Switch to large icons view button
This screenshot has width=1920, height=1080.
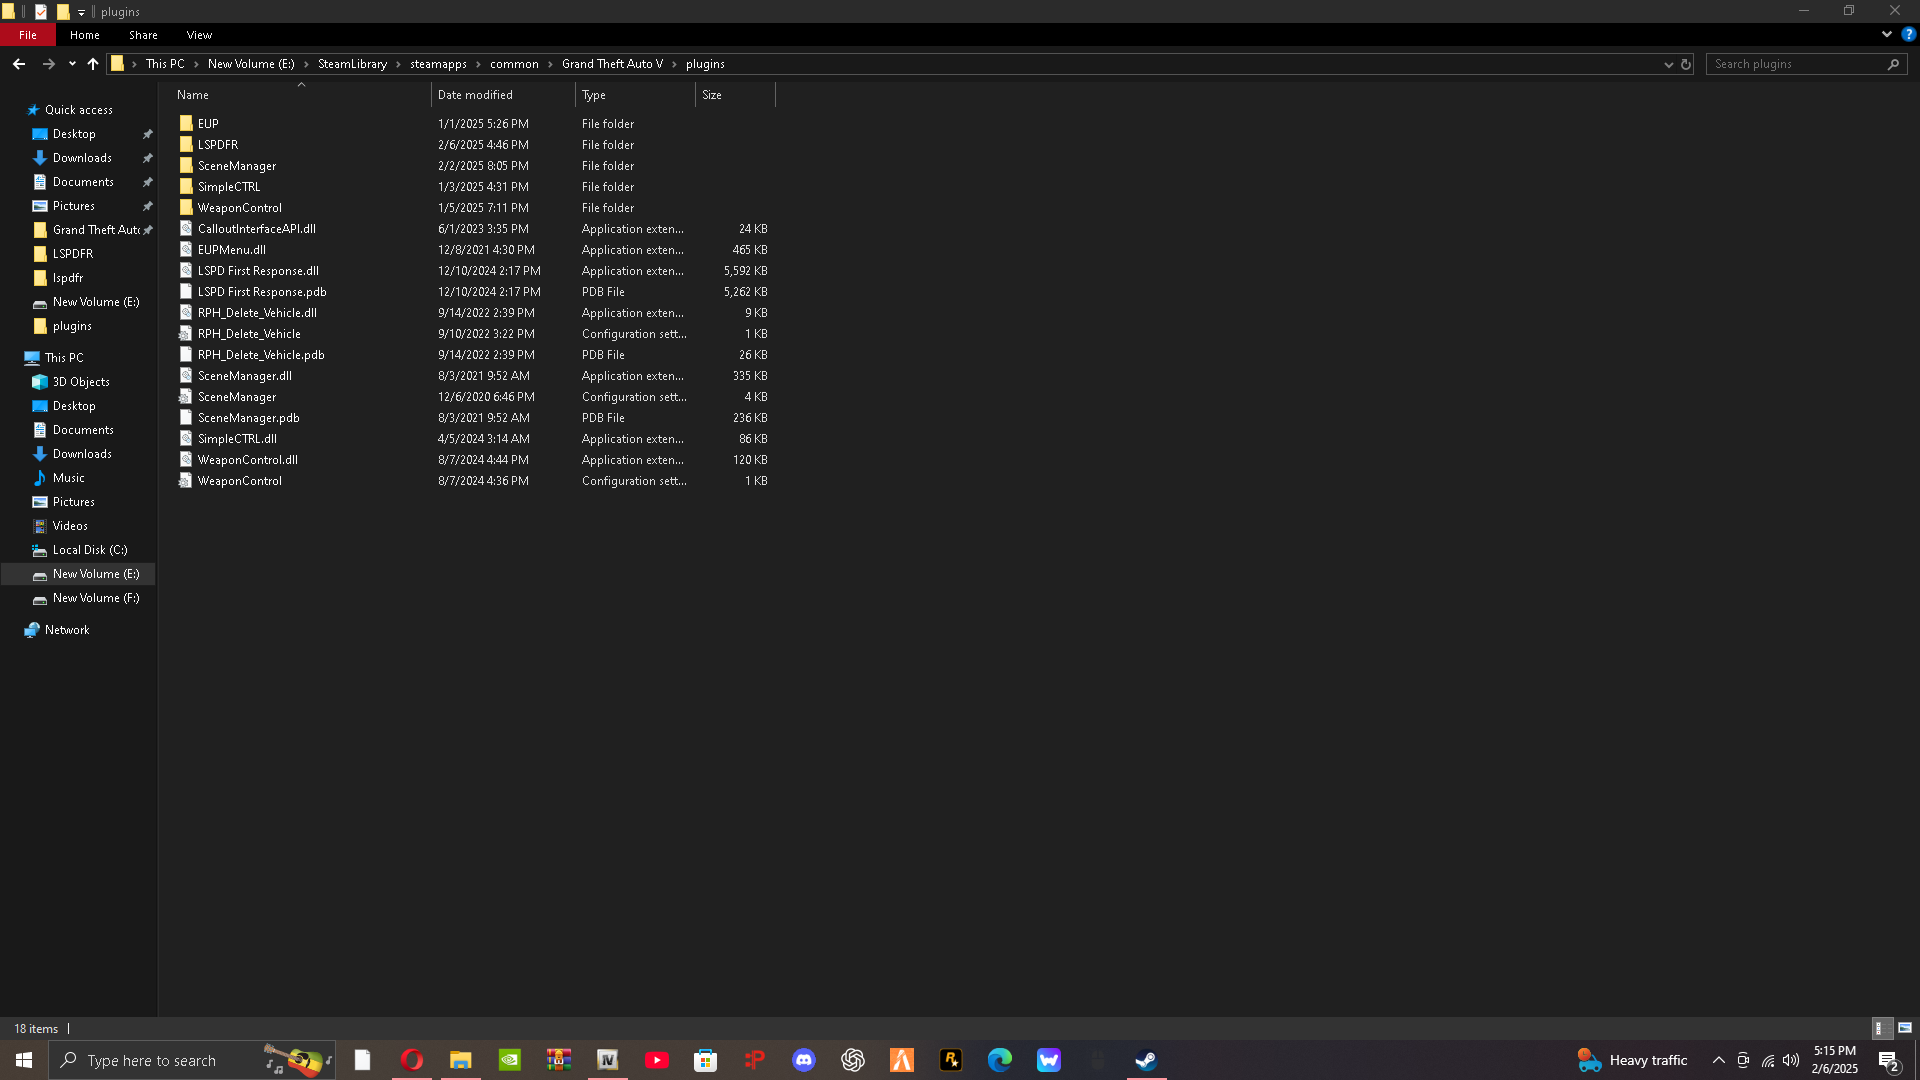(1905, 1028)
